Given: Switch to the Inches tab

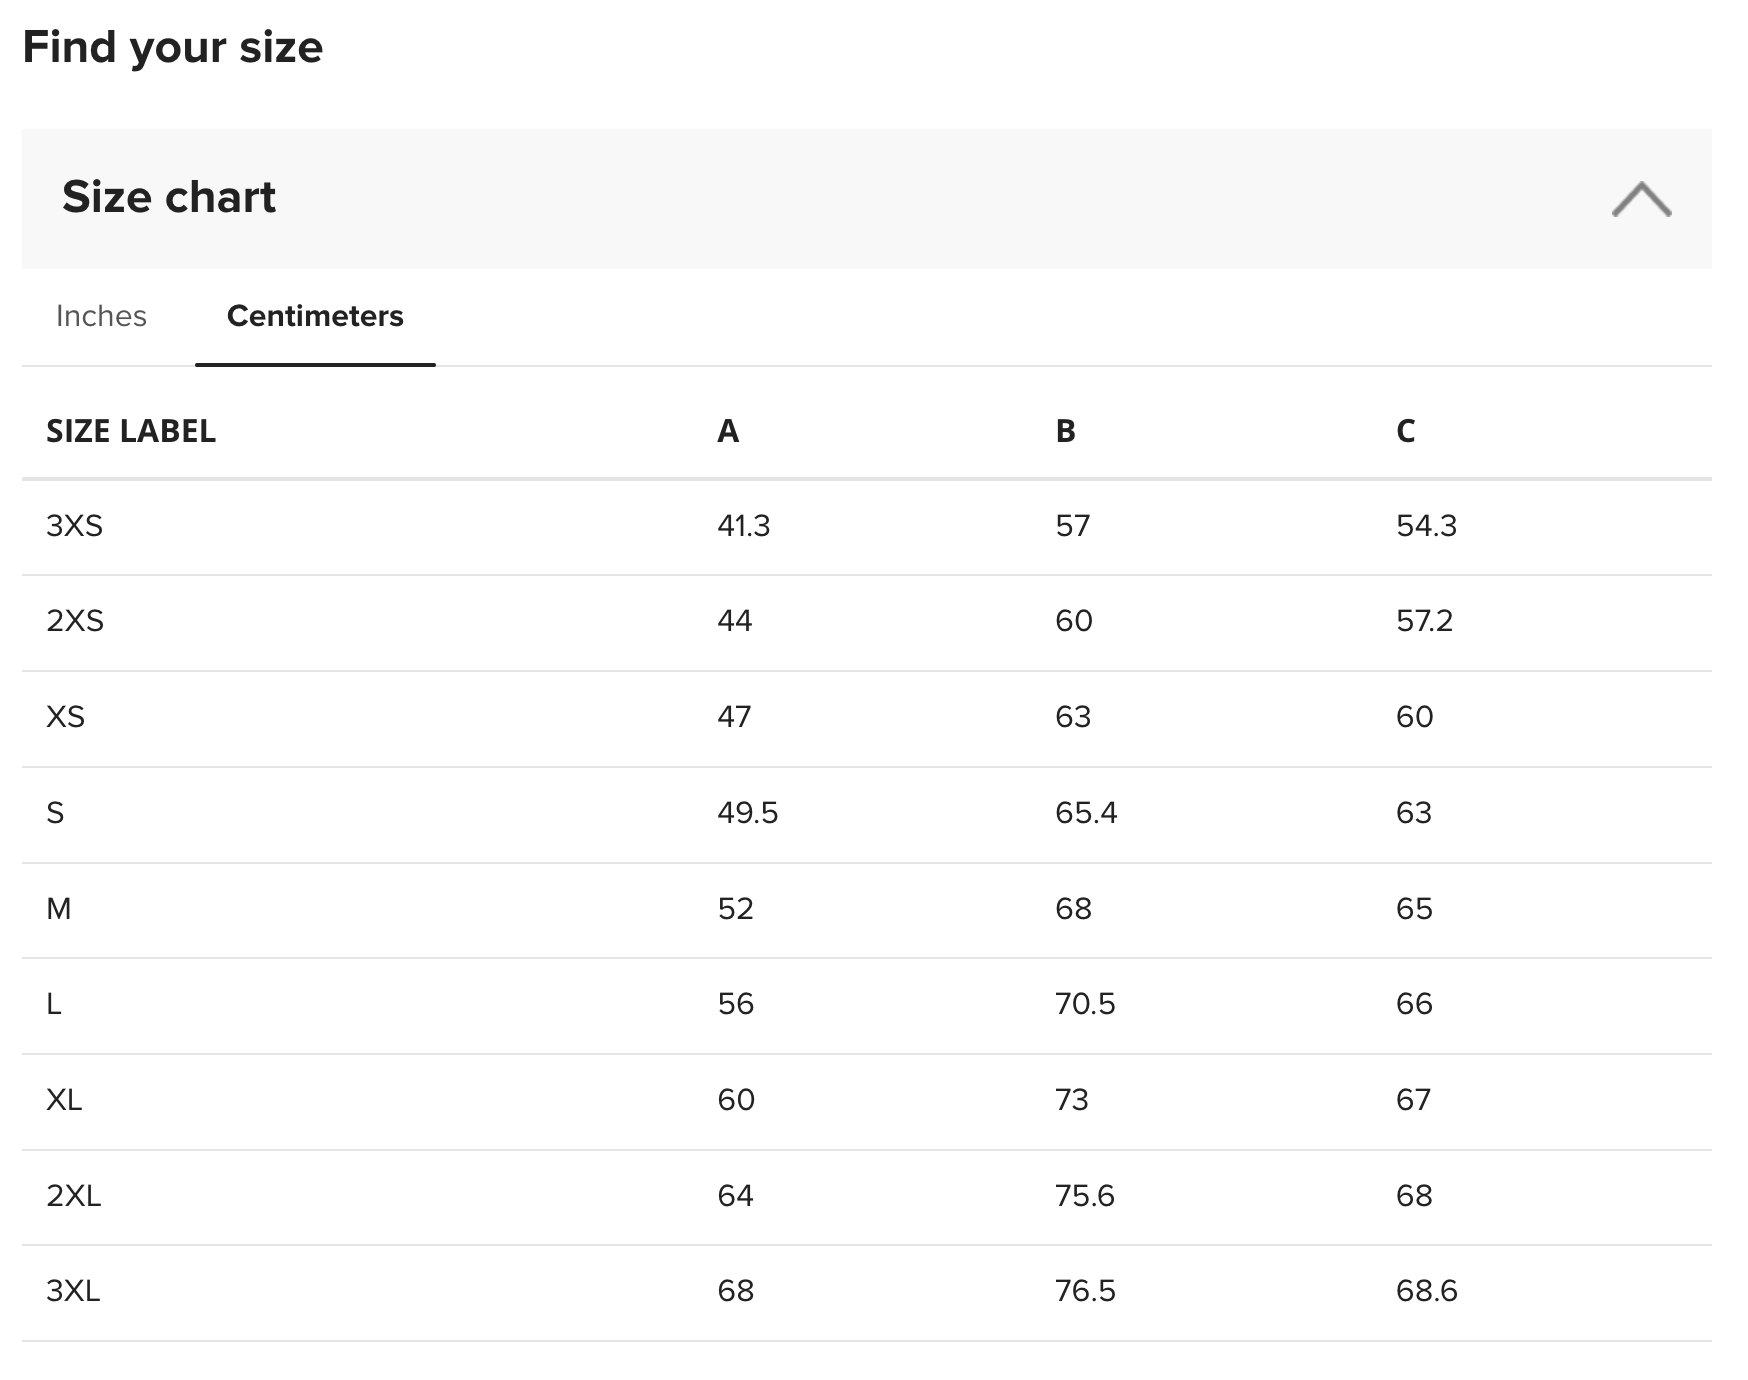Looking at the screenshot, I should point(101,316).
